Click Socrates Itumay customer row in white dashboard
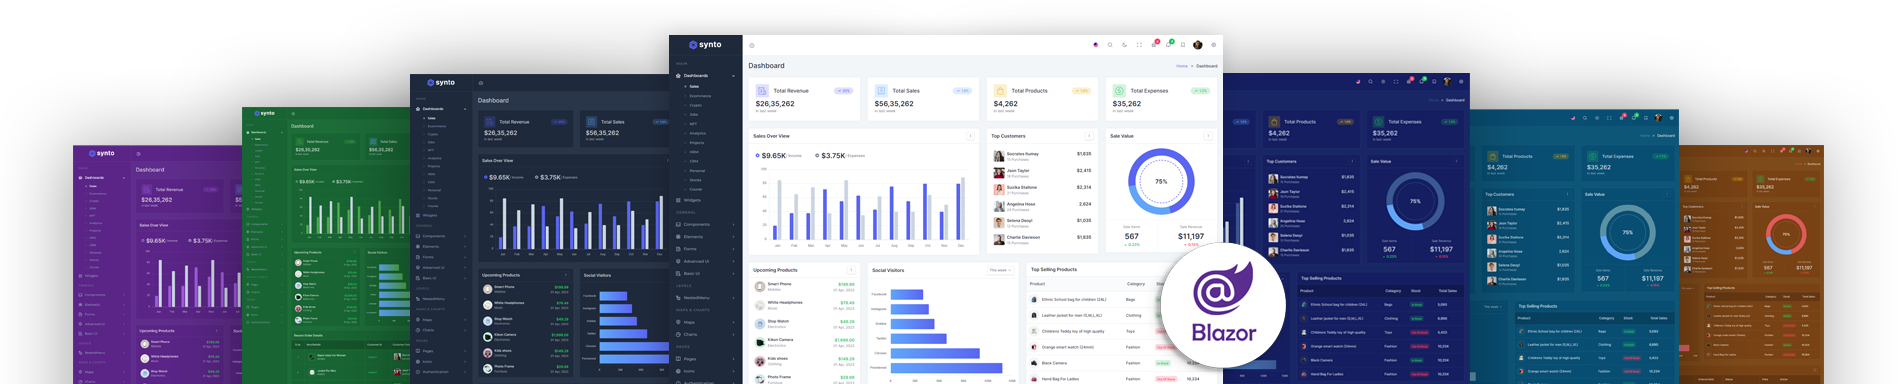This screenshot has width=1901, height=384. tap(1042, 155)
